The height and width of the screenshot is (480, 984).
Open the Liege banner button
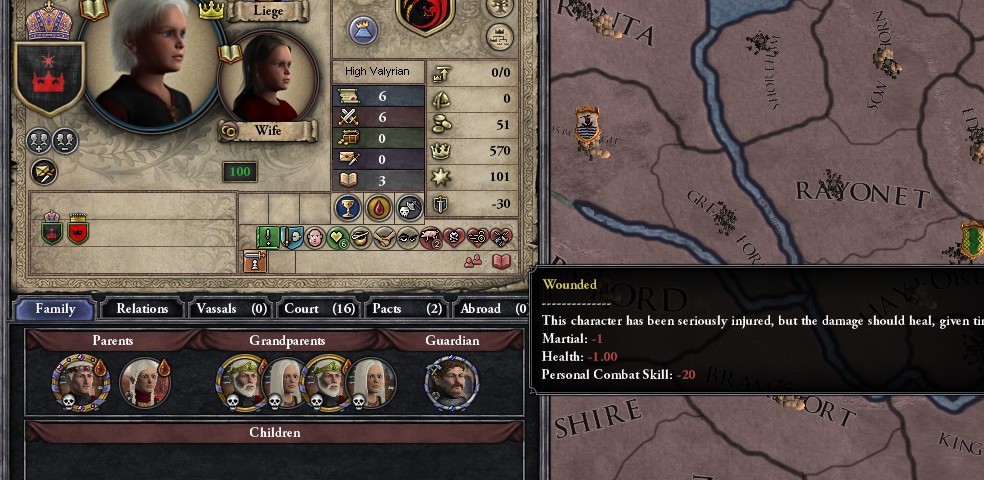coord(268,11)
